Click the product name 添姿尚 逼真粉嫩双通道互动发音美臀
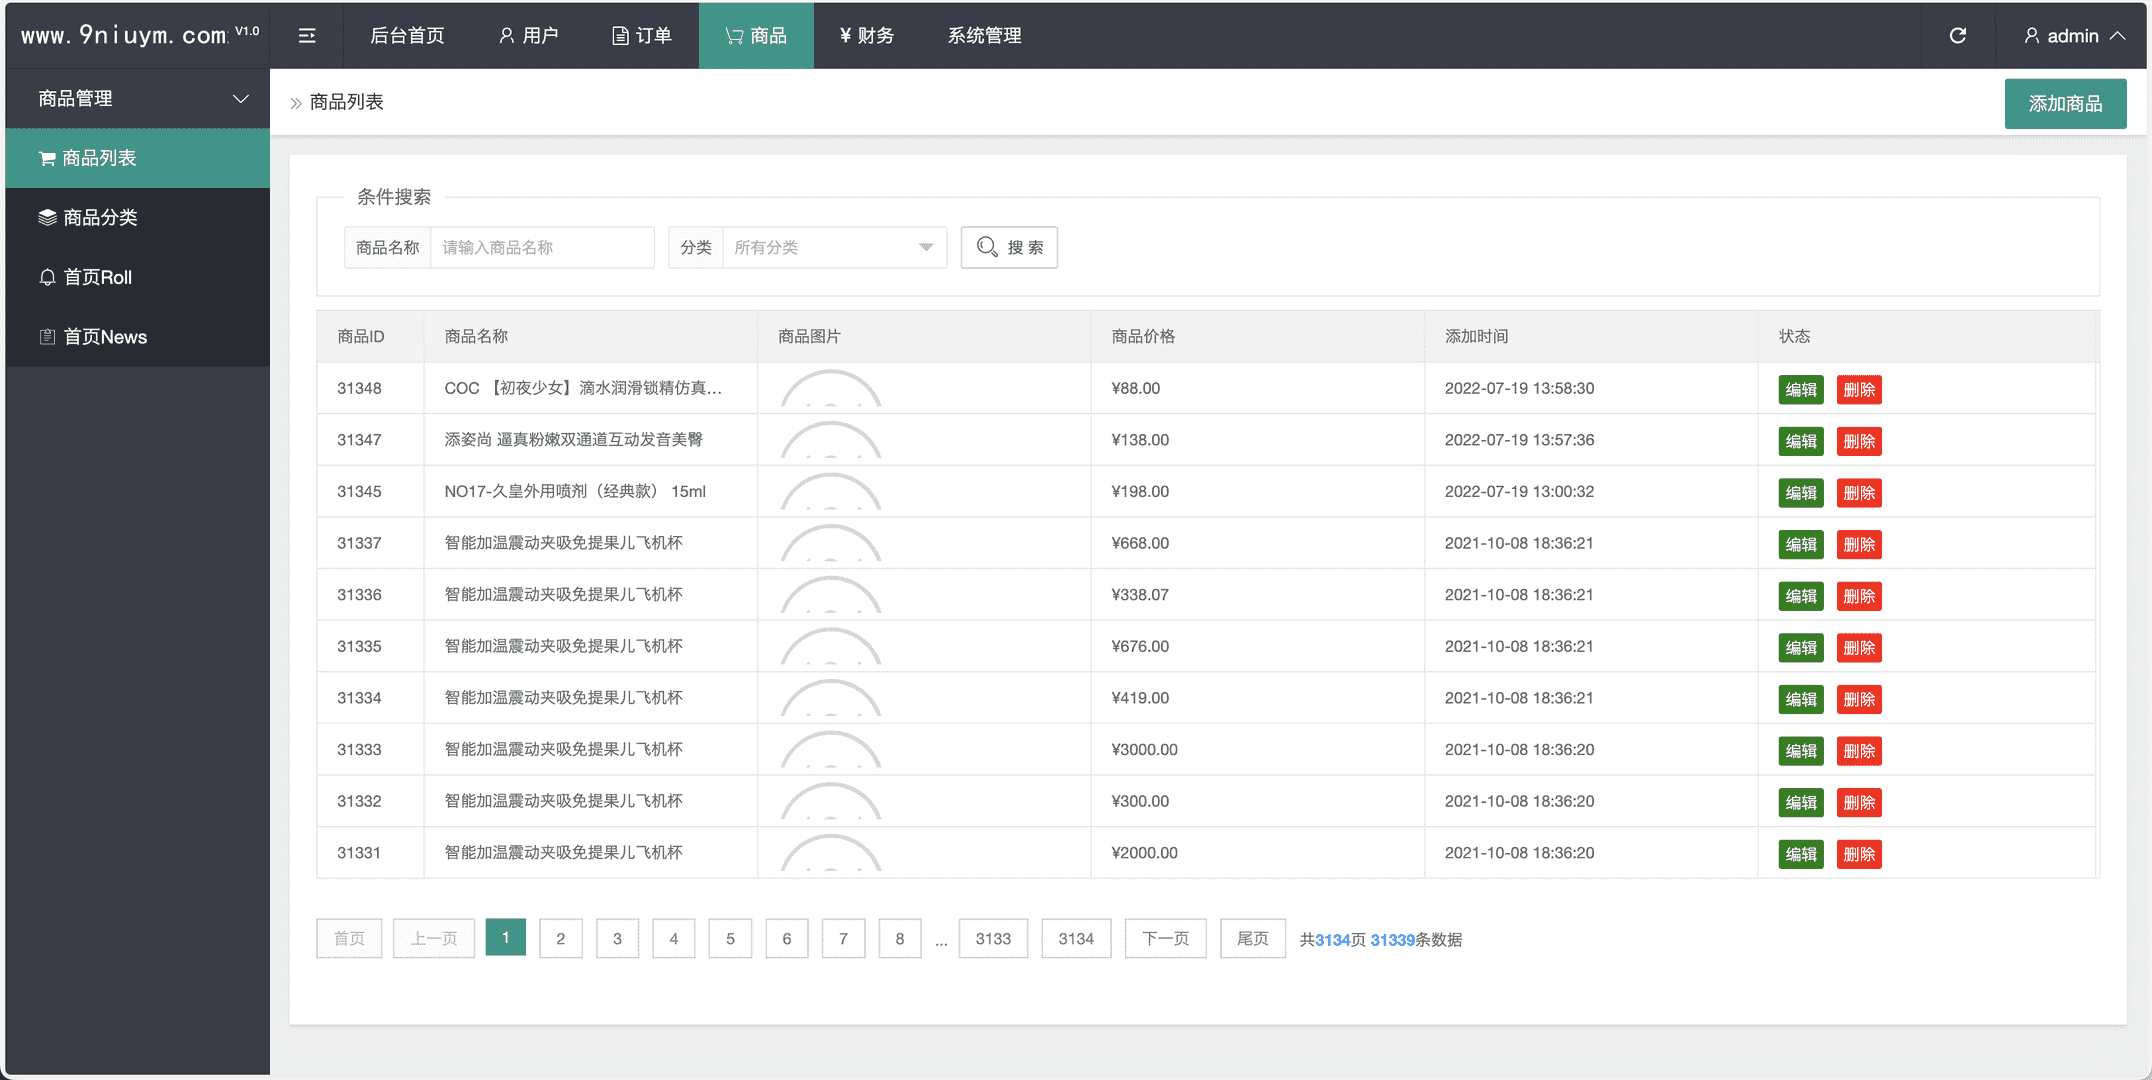Screen dimensions: 2152x1080 (x=574, y=440)
